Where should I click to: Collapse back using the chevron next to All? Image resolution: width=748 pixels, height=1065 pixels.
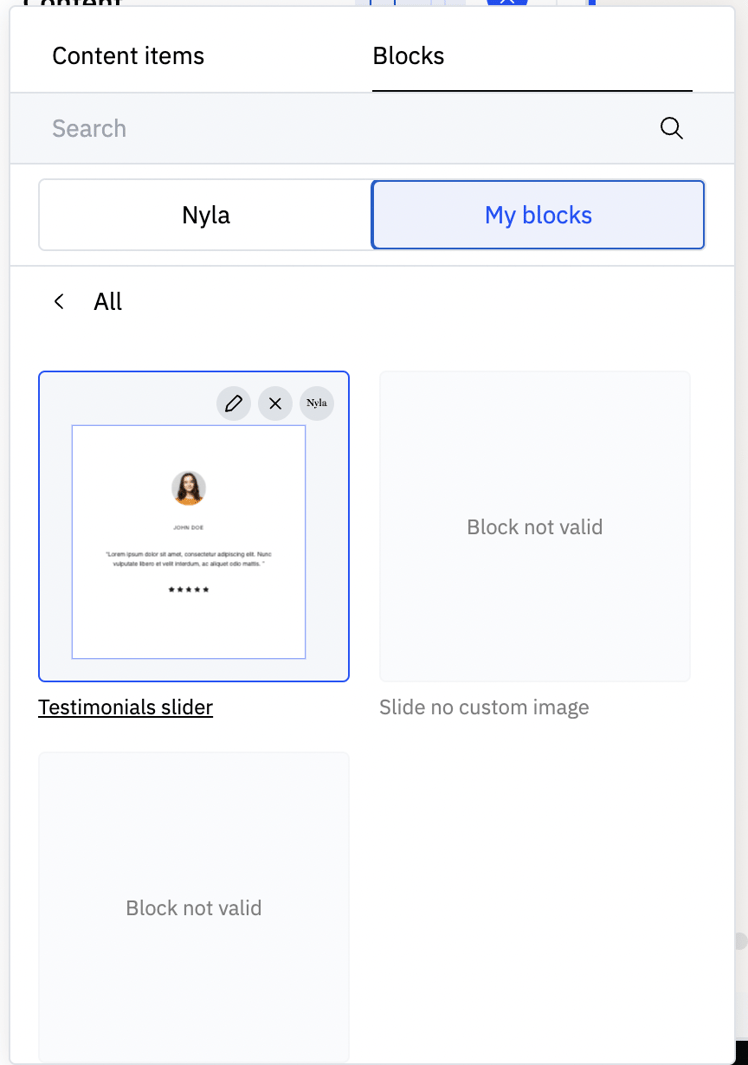58,301
